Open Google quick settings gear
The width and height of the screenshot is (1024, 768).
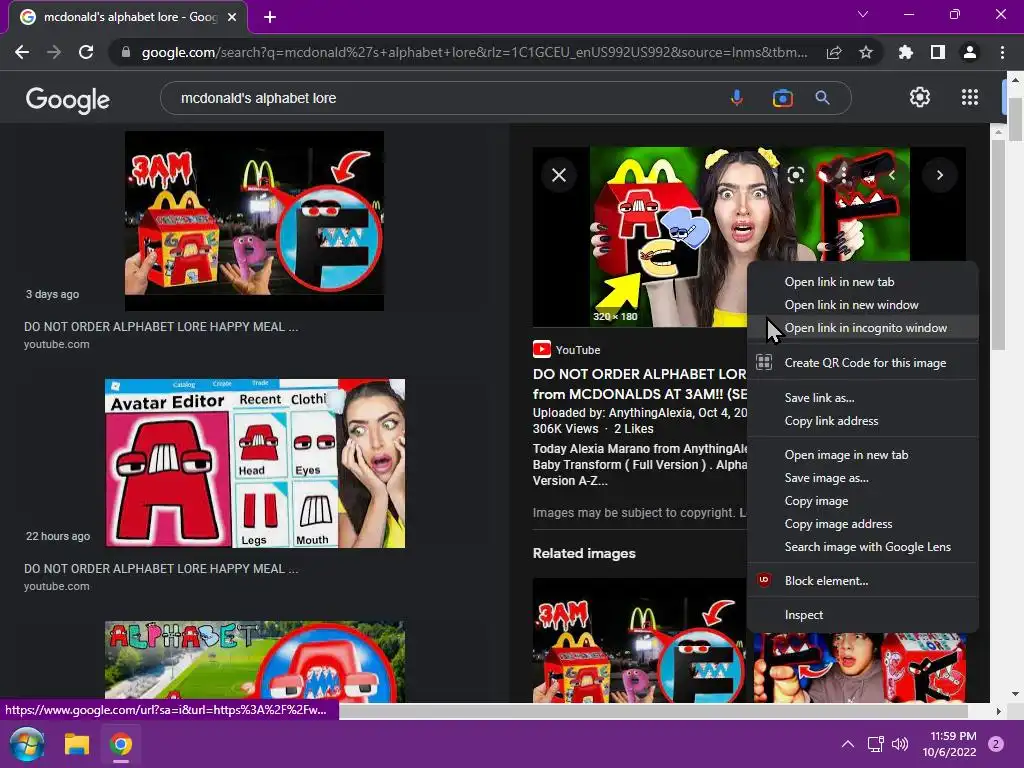coord(920,97)
